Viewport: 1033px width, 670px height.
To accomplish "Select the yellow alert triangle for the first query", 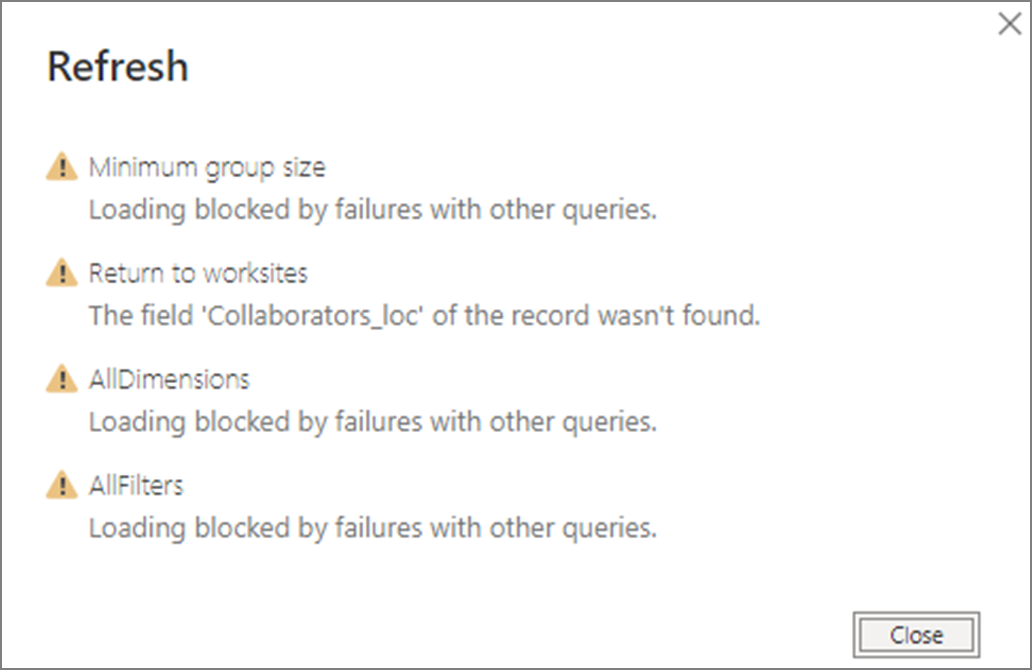I will click(61, 166).
